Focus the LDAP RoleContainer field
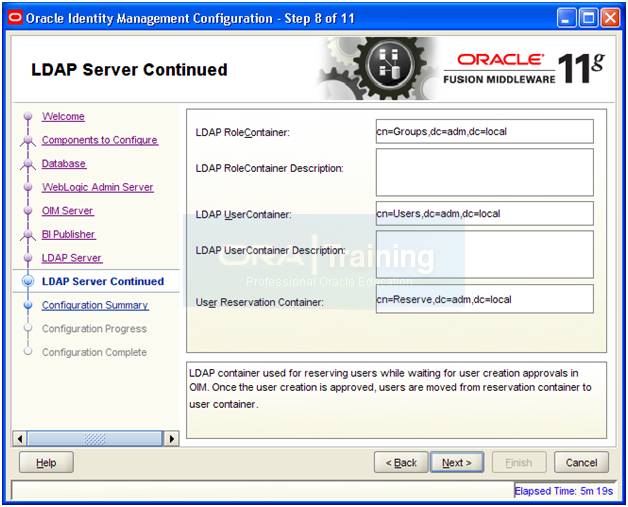 [485, 131]
